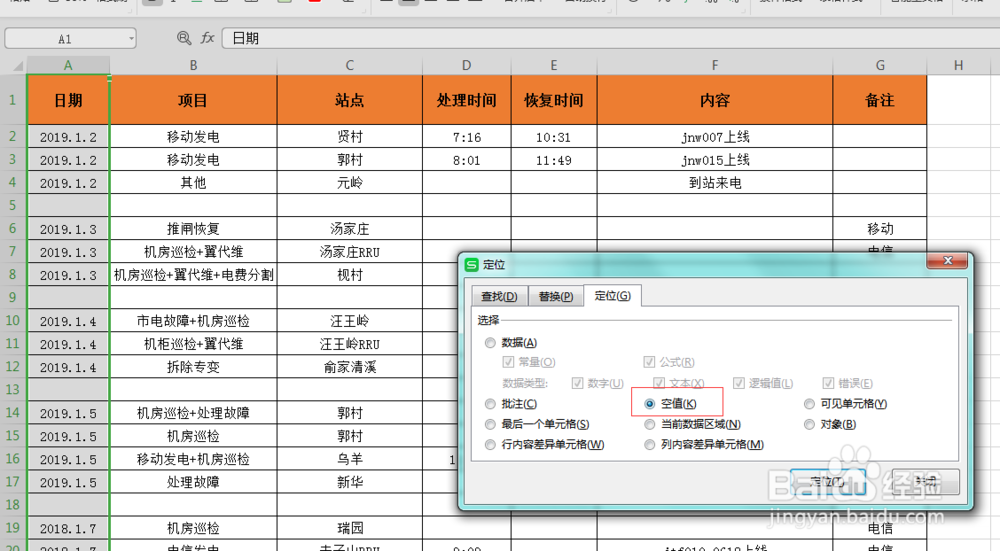Toggle the 常量(O) checkbox

[x=508, y=362]
